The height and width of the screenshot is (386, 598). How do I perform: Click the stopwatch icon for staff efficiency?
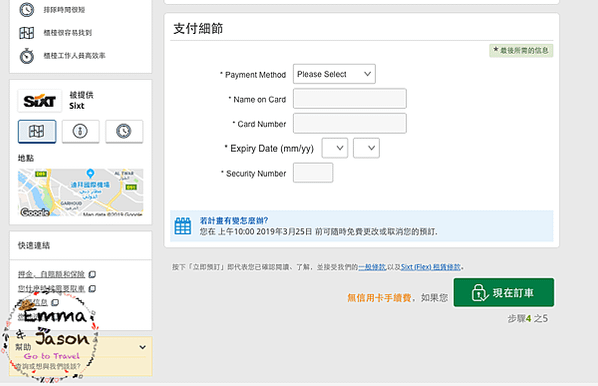pyautogui.click(x=27, y=56)
